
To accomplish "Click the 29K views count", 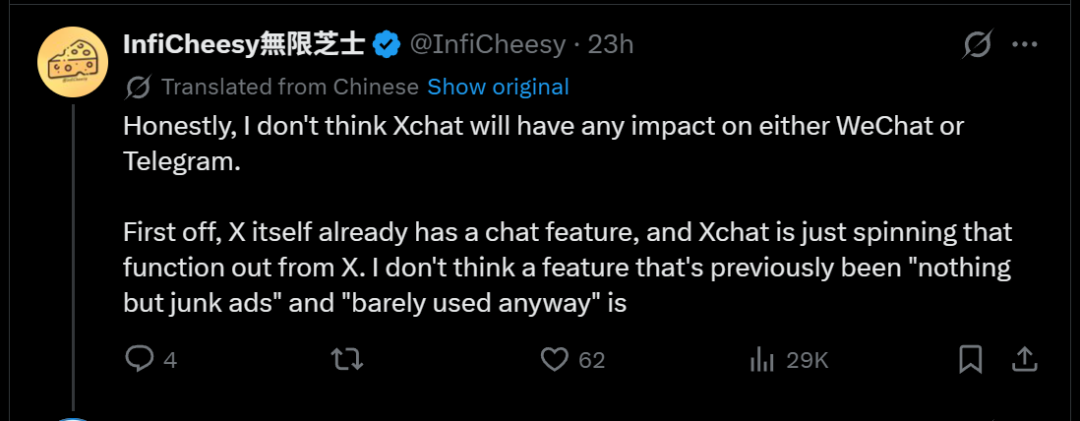I will coord(807,360).
